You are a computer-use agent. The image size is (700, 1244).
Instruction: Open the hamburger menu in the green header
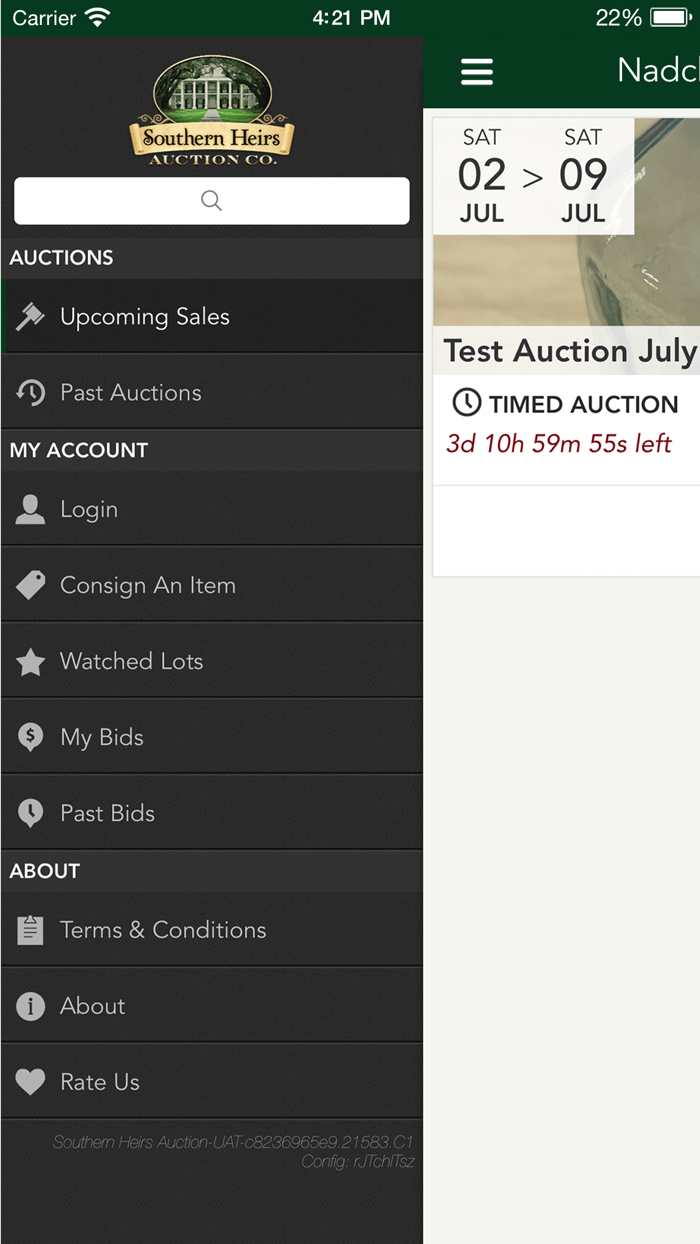tap(477, 71)
